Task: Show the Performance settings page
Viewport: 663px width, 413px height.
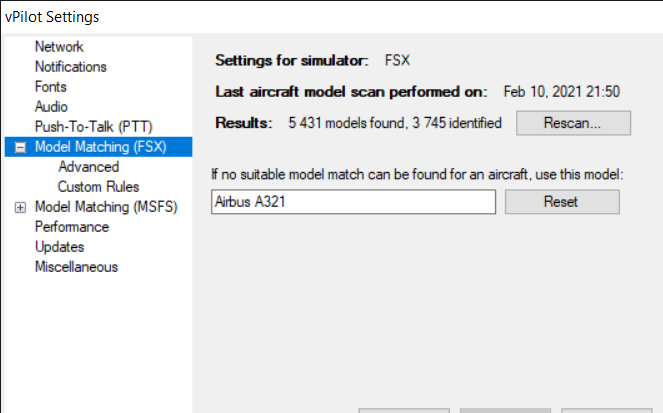Action: tap(71, 227)
